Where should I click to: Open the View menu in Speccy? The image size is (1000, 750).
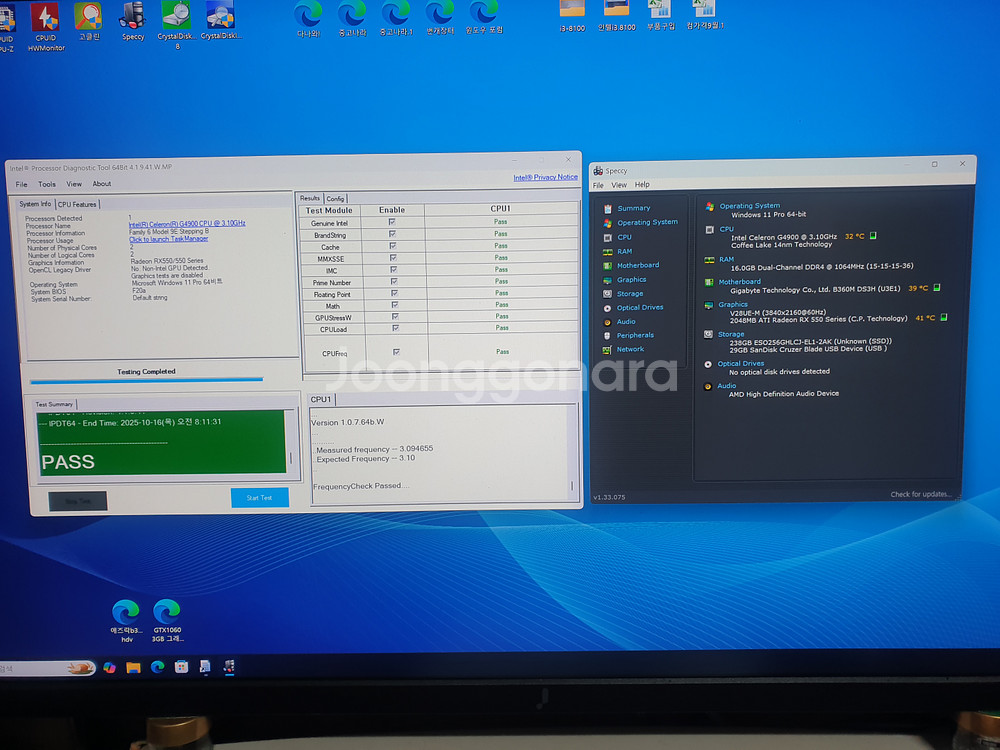coord(619,185)
